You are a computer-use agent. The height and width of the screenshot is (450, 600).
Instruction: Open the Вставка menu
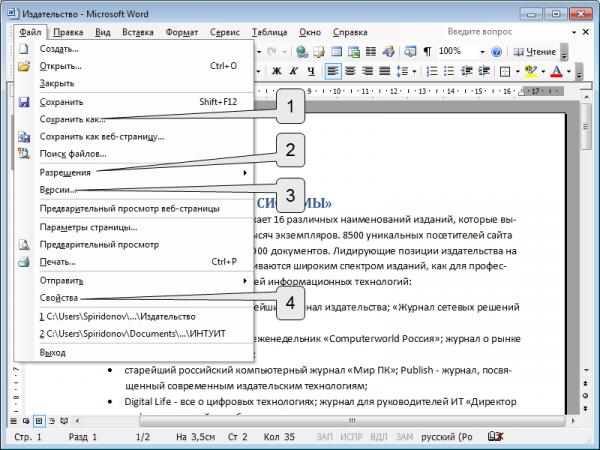[x=138, y=32]
